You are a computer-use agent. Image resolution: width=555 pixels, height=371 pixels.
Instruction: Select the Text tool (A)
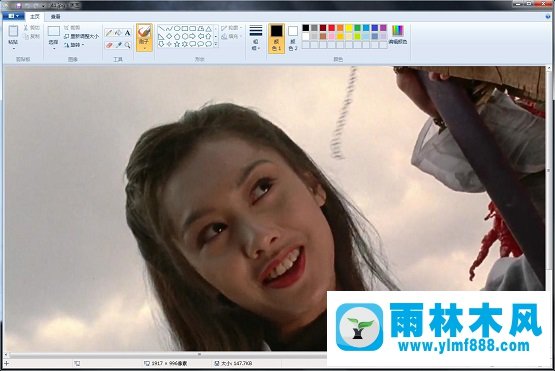click(127, 33)
